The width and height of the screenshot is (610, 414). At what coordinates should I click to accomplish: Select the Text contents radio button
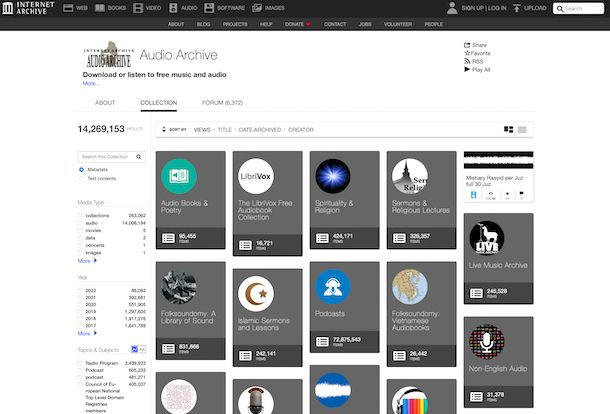point(81,179)
